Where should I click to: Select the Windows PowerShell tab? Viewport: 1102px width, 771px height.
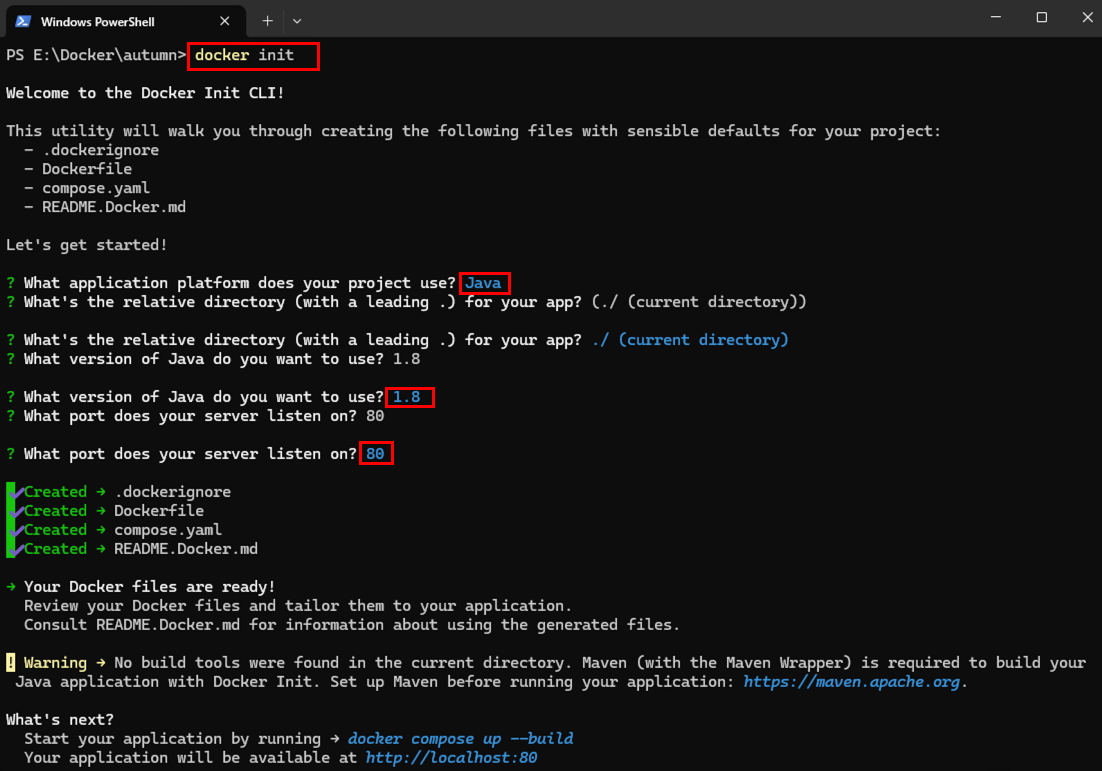[127, 21]
